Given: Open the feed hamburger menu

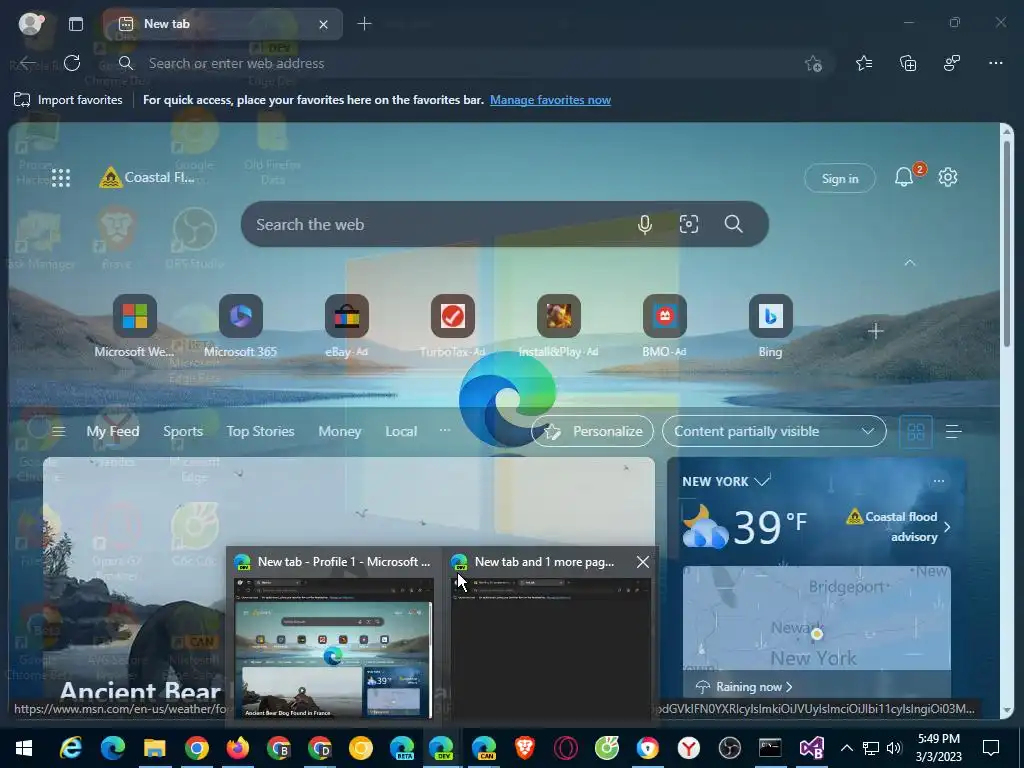Looking at the screenshot, I should [58, 432].
